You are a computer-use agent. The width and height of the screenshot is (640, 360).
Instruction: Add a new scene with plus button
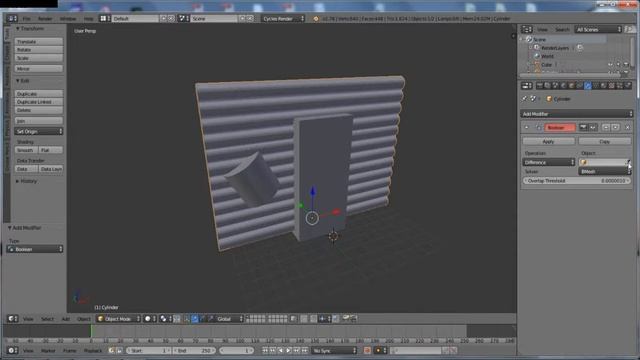point(242,18)
